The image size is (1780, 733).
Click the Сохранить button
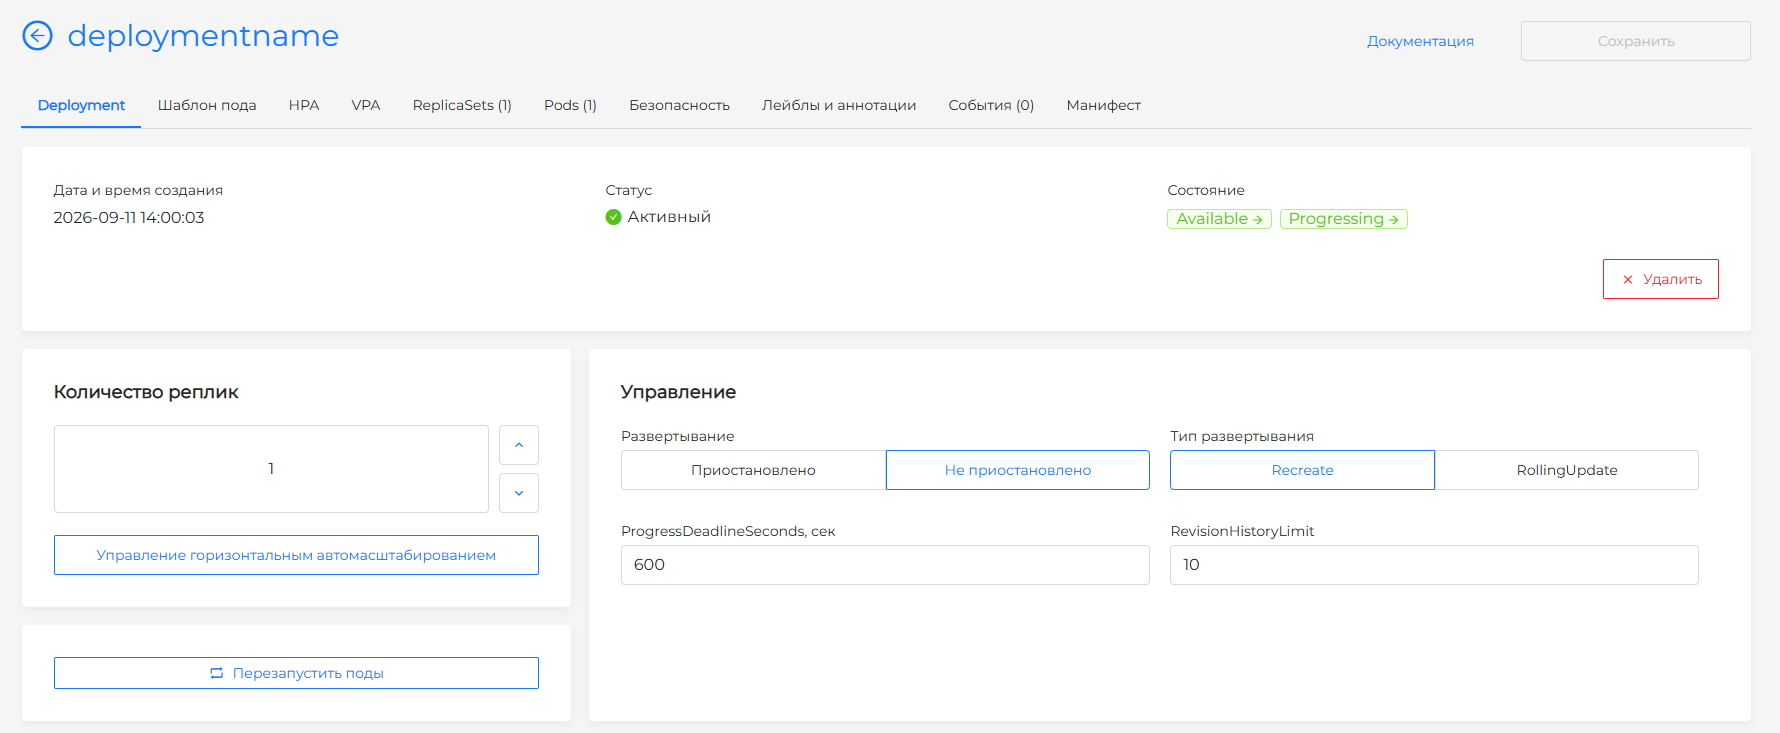point(1636,41)
